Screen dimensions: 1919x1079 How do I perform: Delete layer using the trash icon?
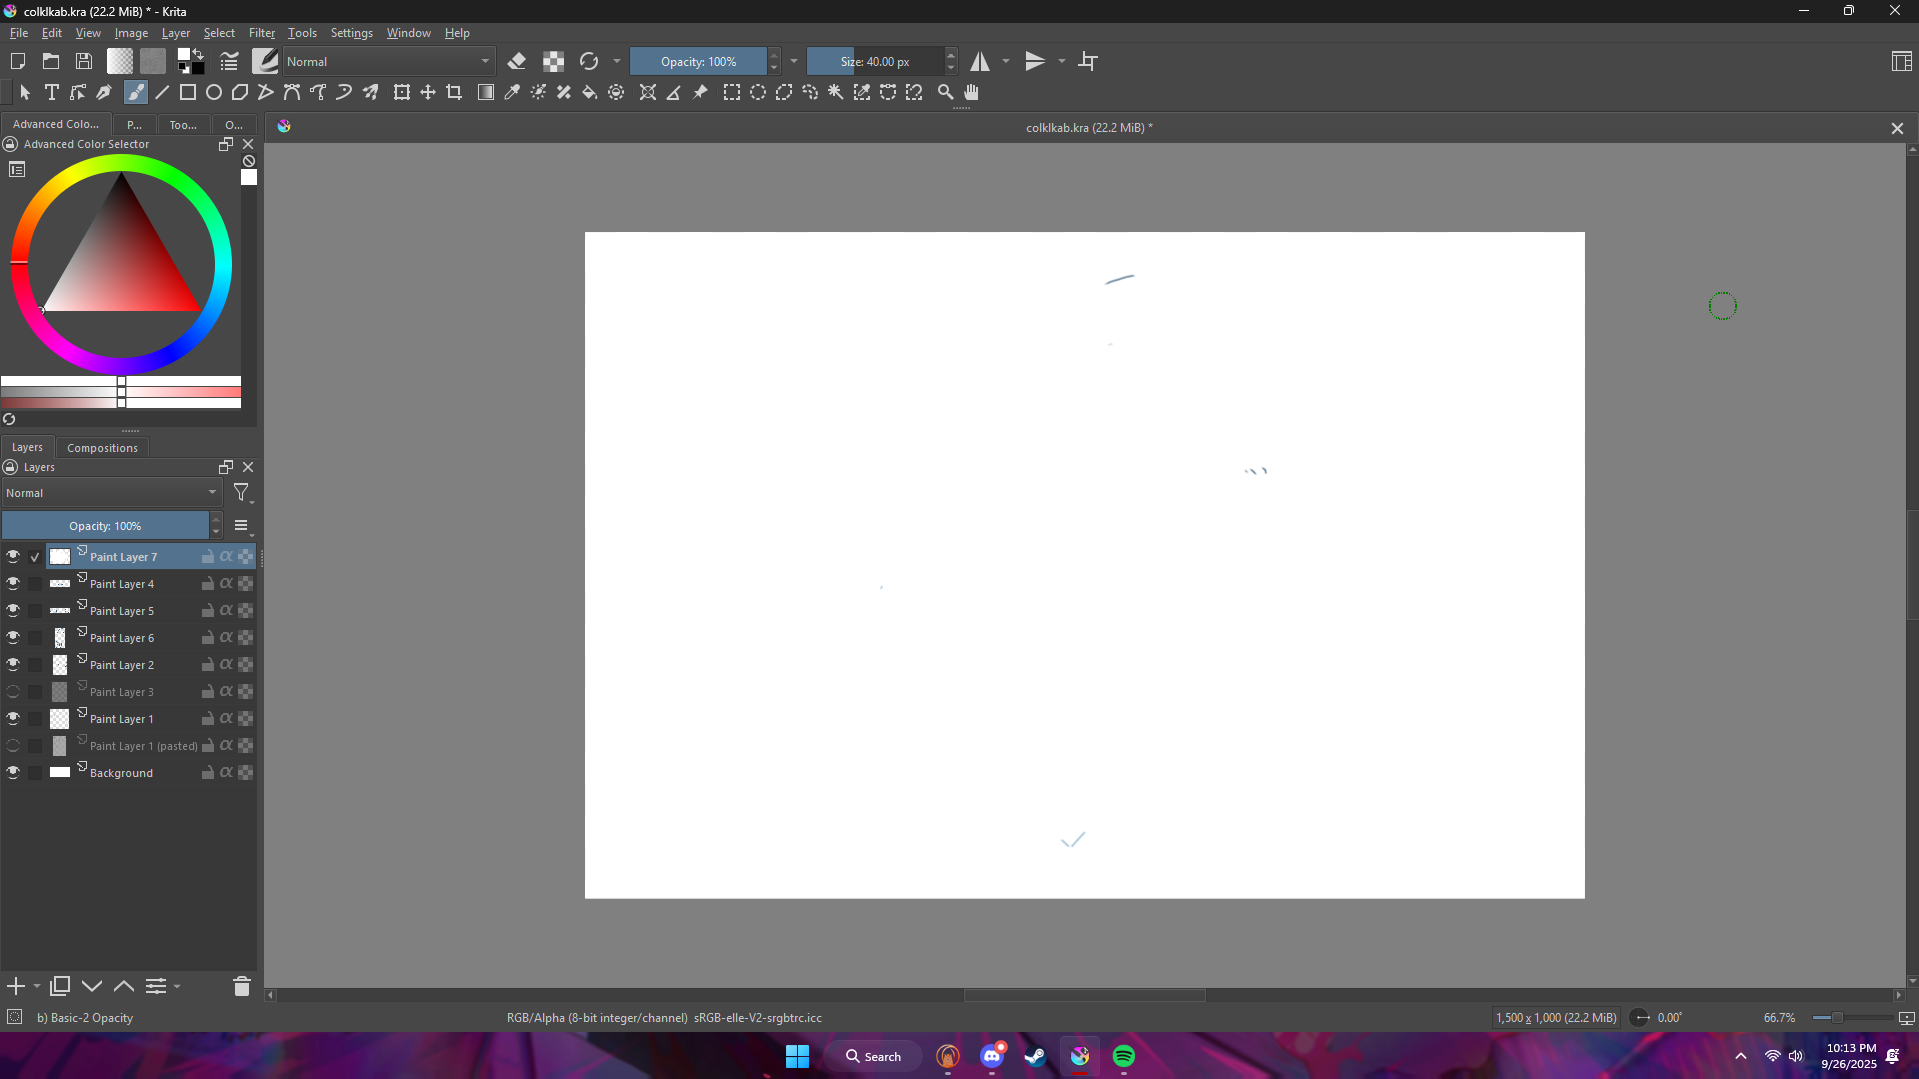[x=241, y=986]
